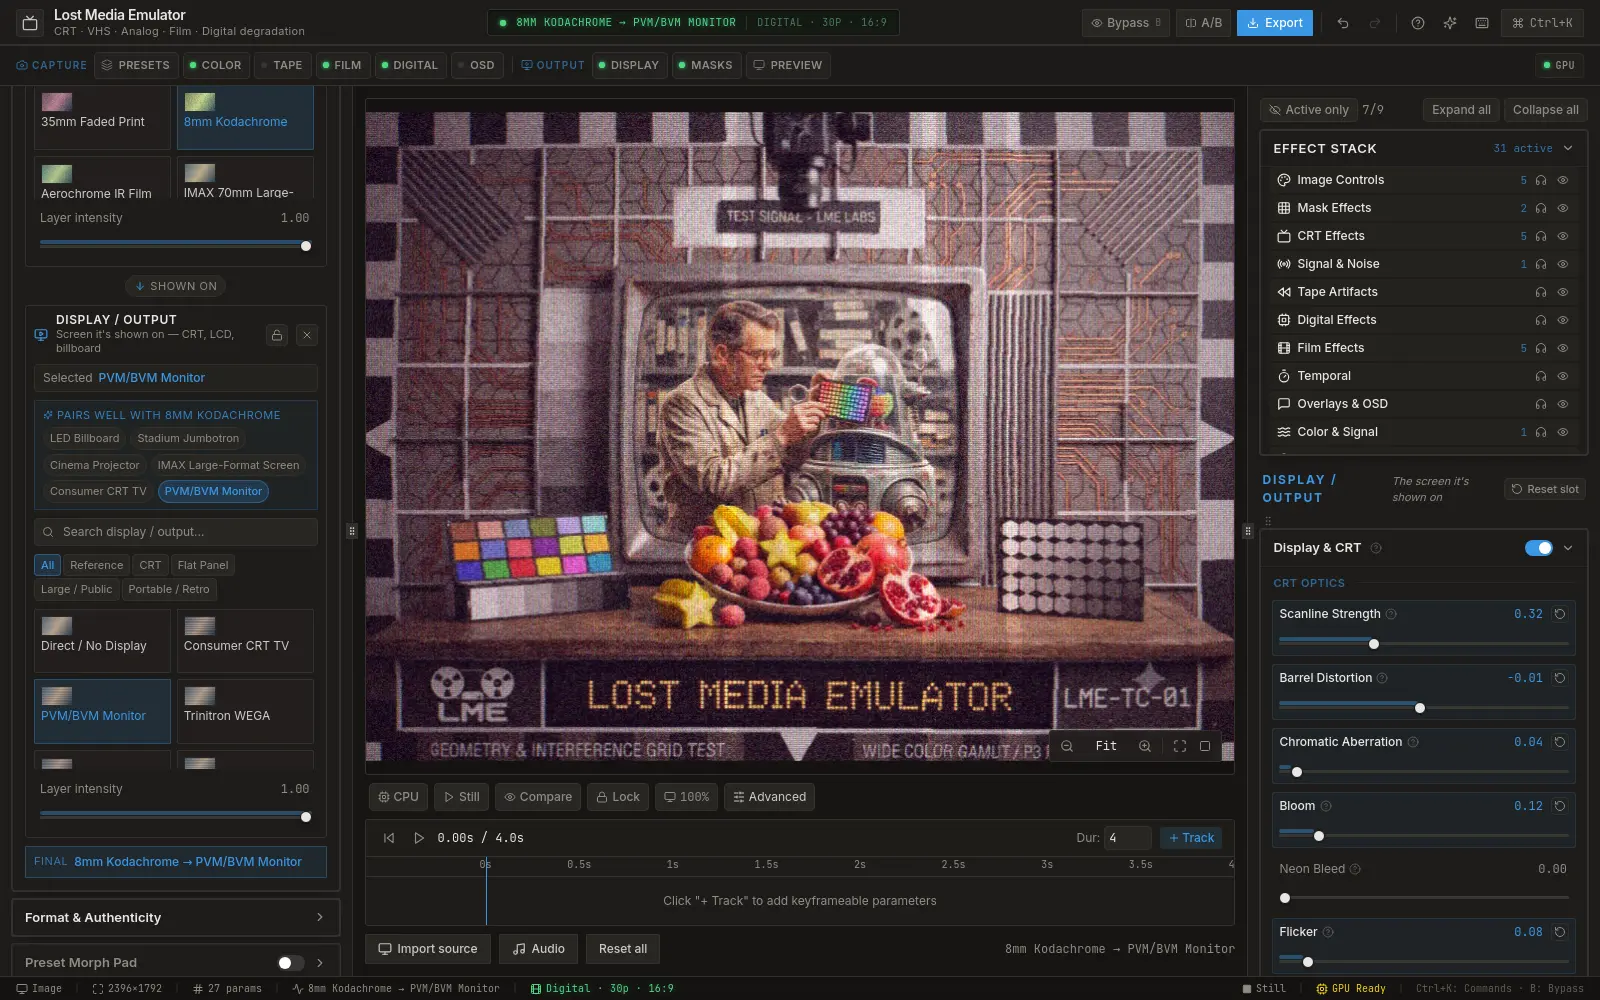The height and width of the screenshot is (1000, 1600).
Task: Add a keyframe Track
Action: coord(1191,838)
